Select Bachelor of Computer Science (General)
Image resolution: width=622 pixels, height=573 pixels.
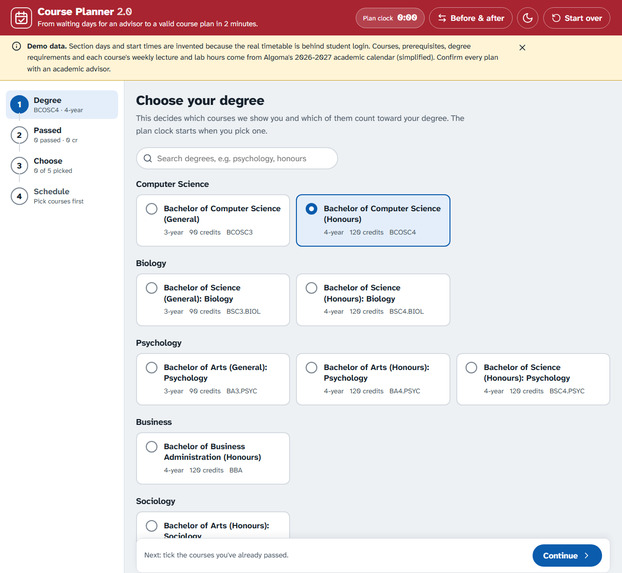(x=213, y=220)
